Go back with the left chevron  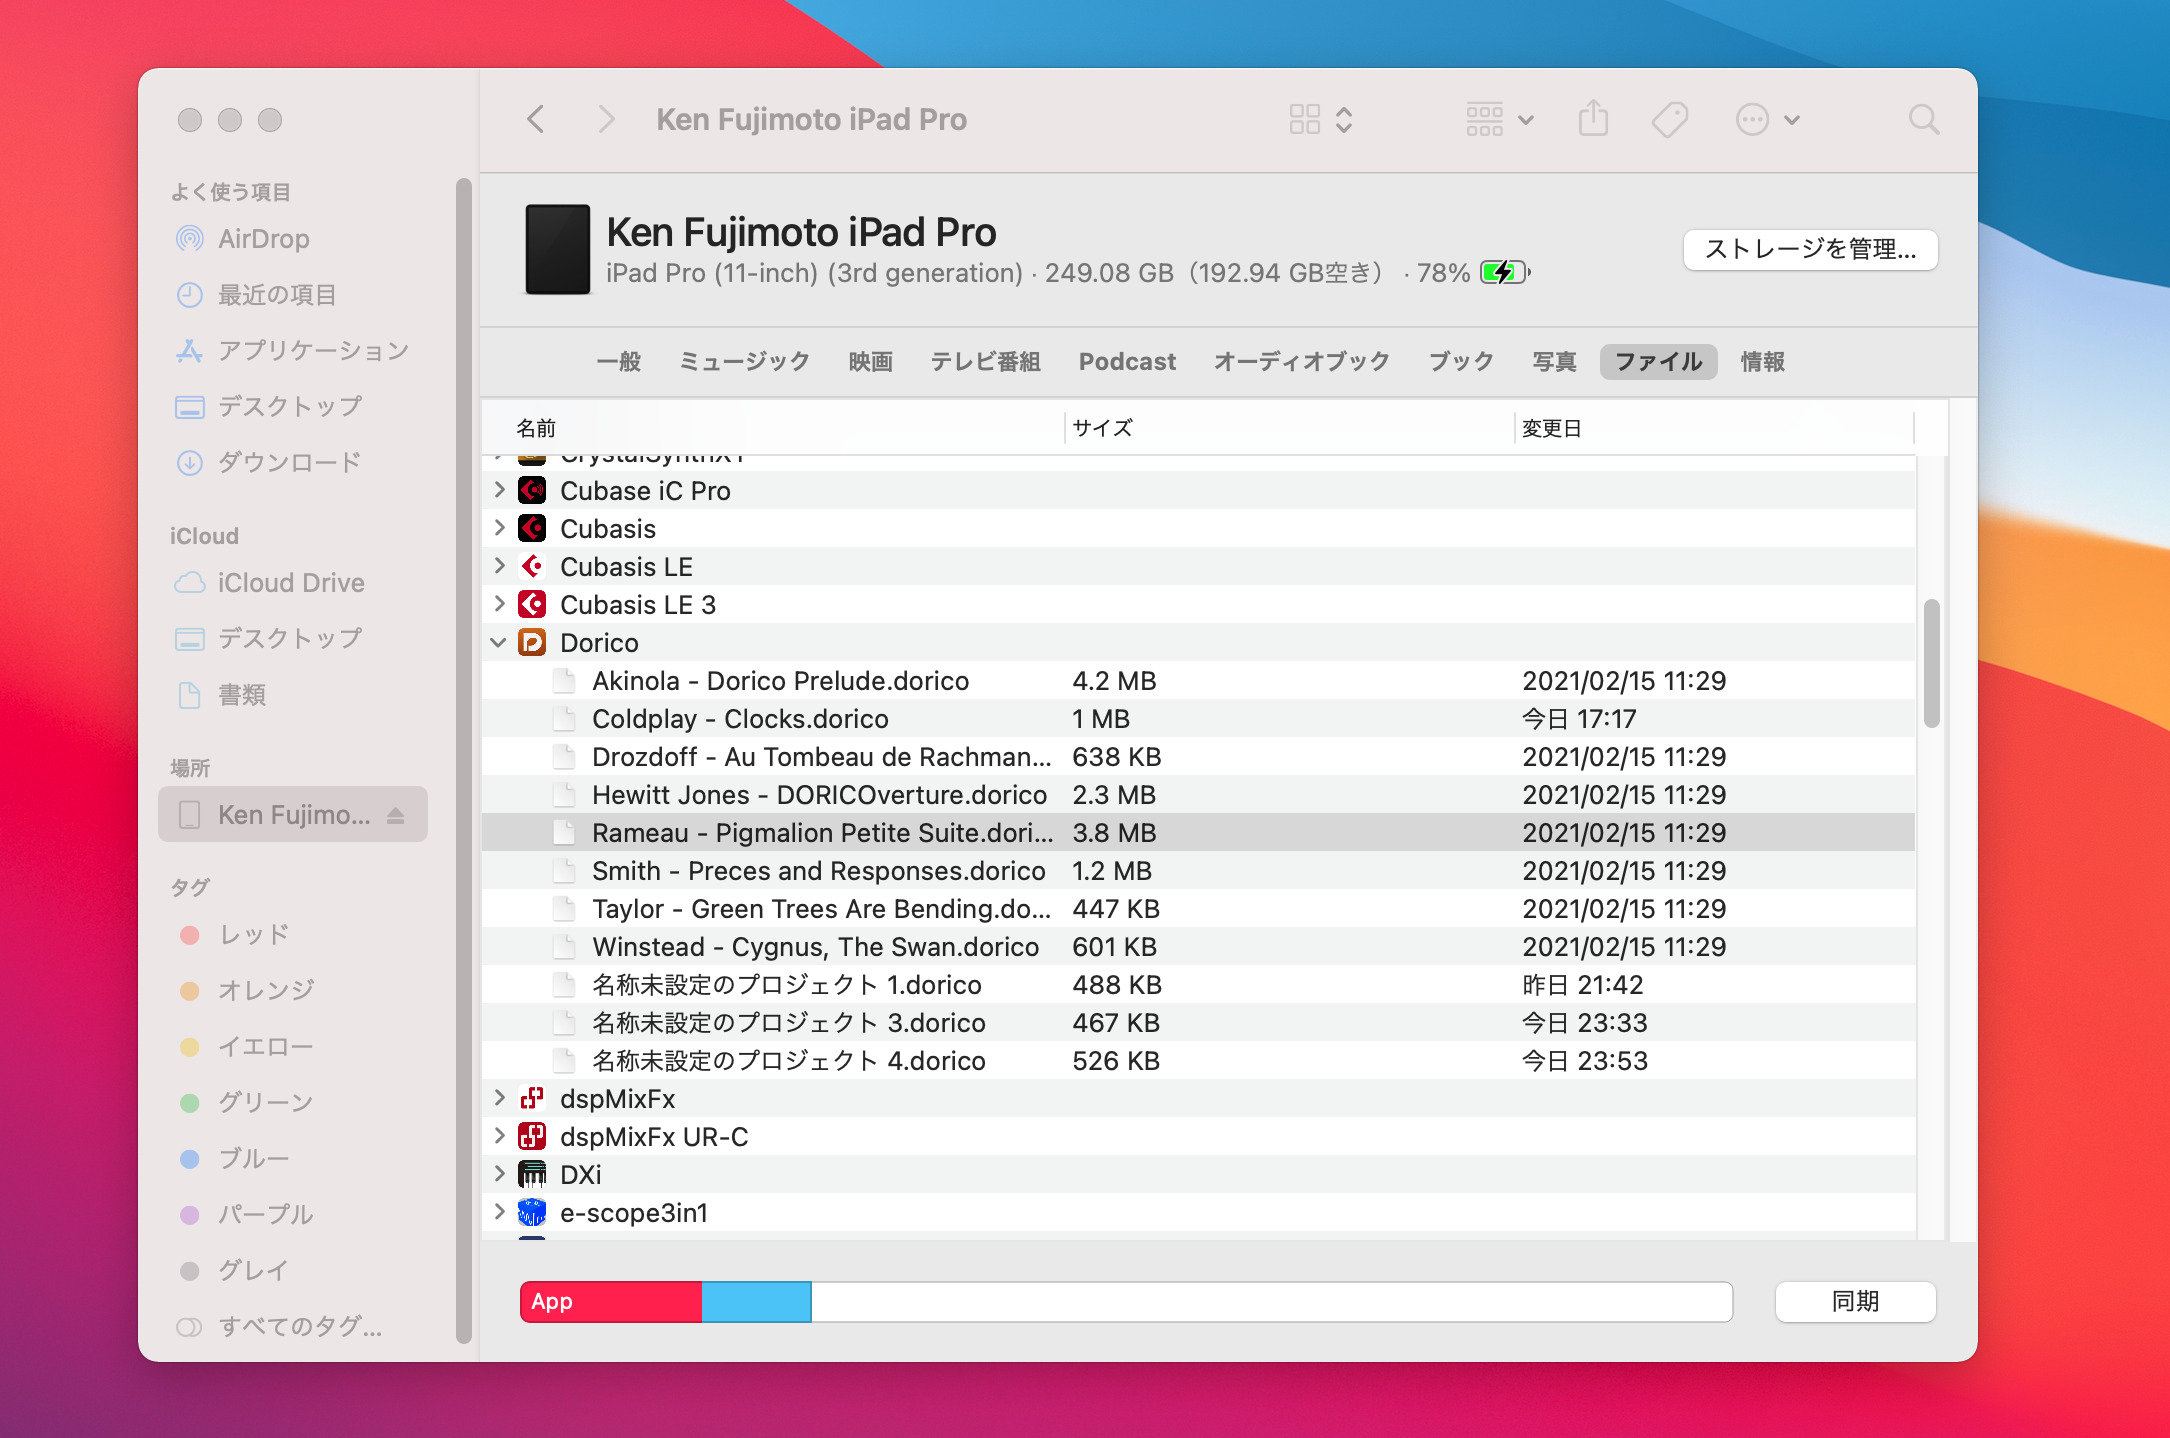(x=536, y=119)
